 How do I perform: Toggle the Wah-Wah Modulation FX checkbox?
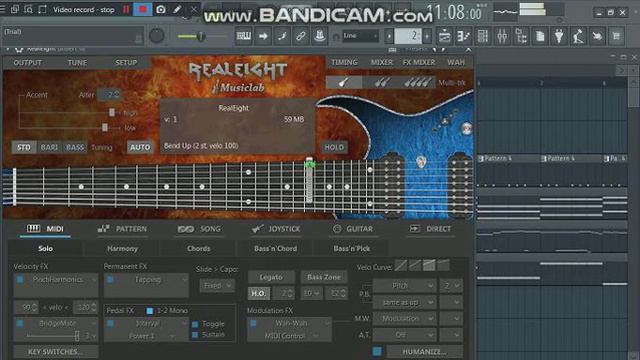point(253,323)
